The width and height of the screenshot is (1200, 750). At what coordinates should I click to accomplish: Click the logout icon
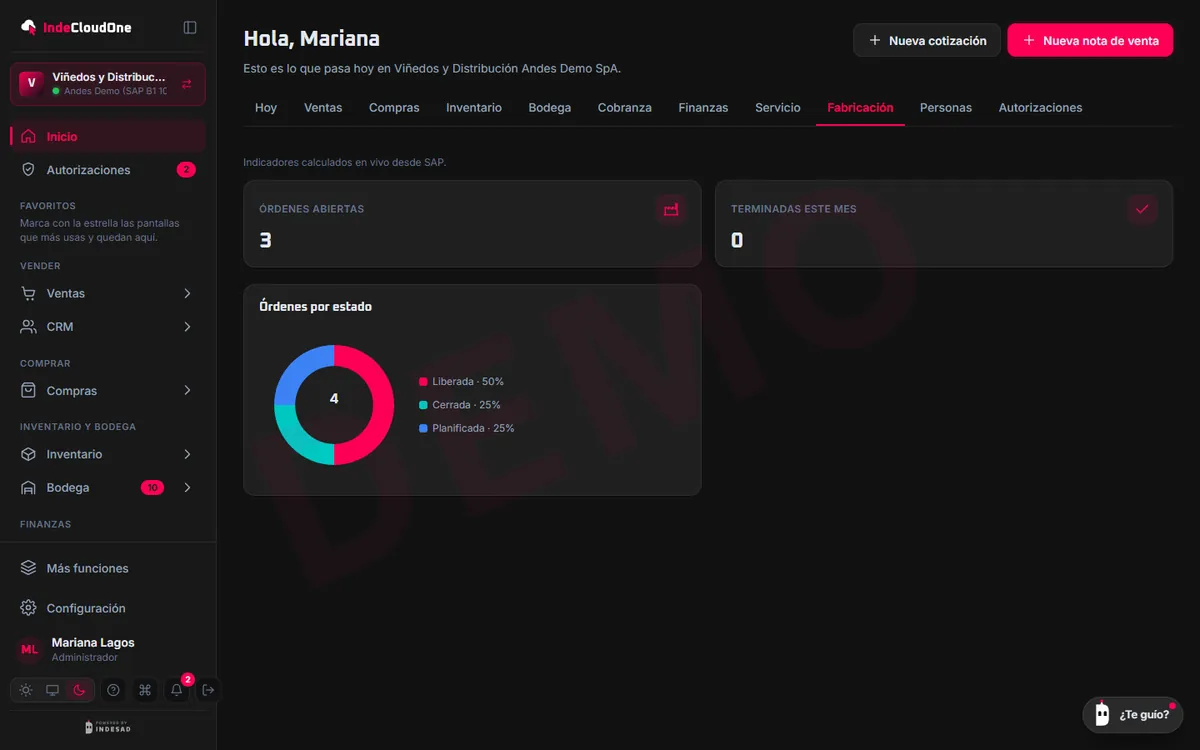(x=208, y=690)
